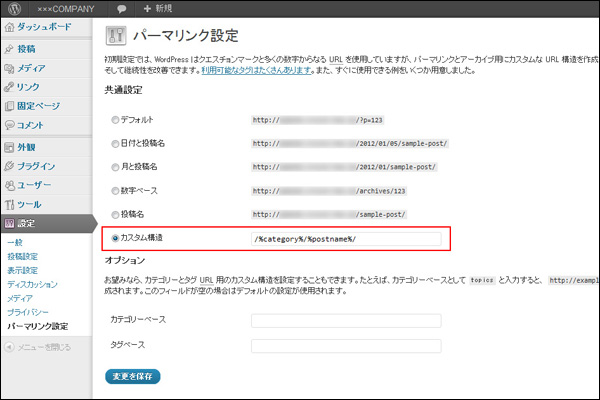The height and width of the screenshot is (400, 600).
Task: Select the デフォルト permalink radio button
Action: [115, 119]
